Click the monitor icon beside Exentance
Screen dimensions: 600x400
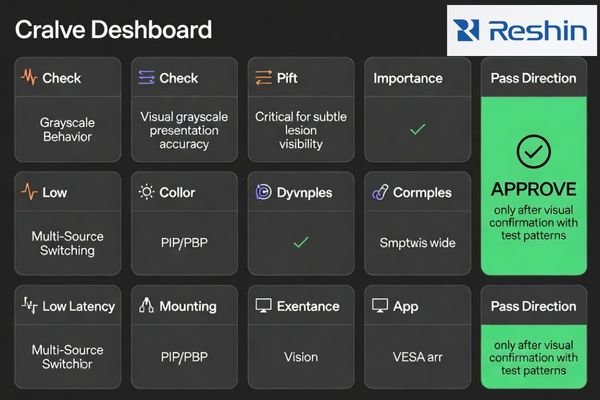(264, 306)
